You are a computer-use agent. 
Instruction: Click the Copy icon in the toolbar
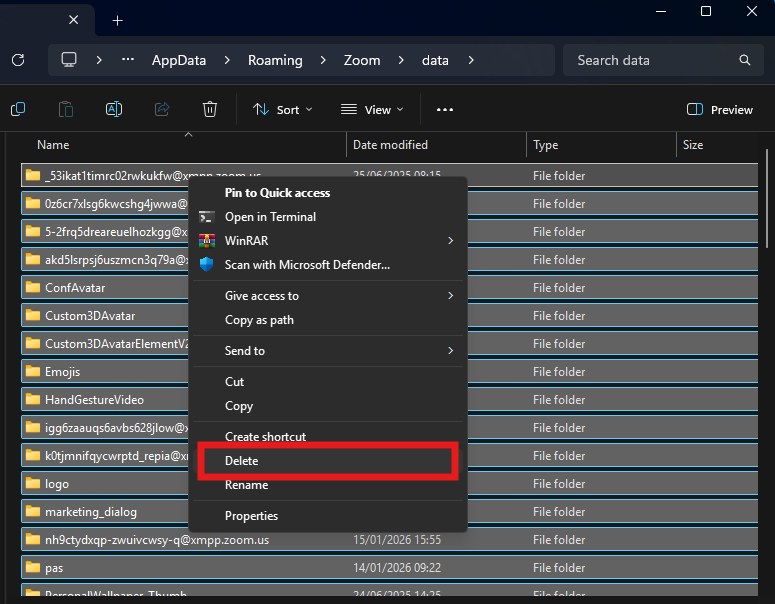click(x=18, y=109)
